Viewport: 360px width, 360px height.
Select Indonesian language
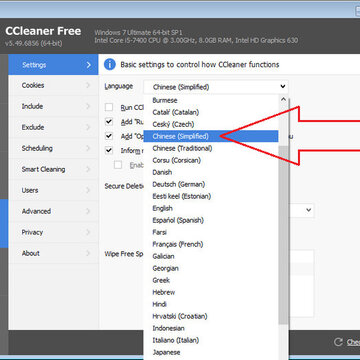pos(211,328)
